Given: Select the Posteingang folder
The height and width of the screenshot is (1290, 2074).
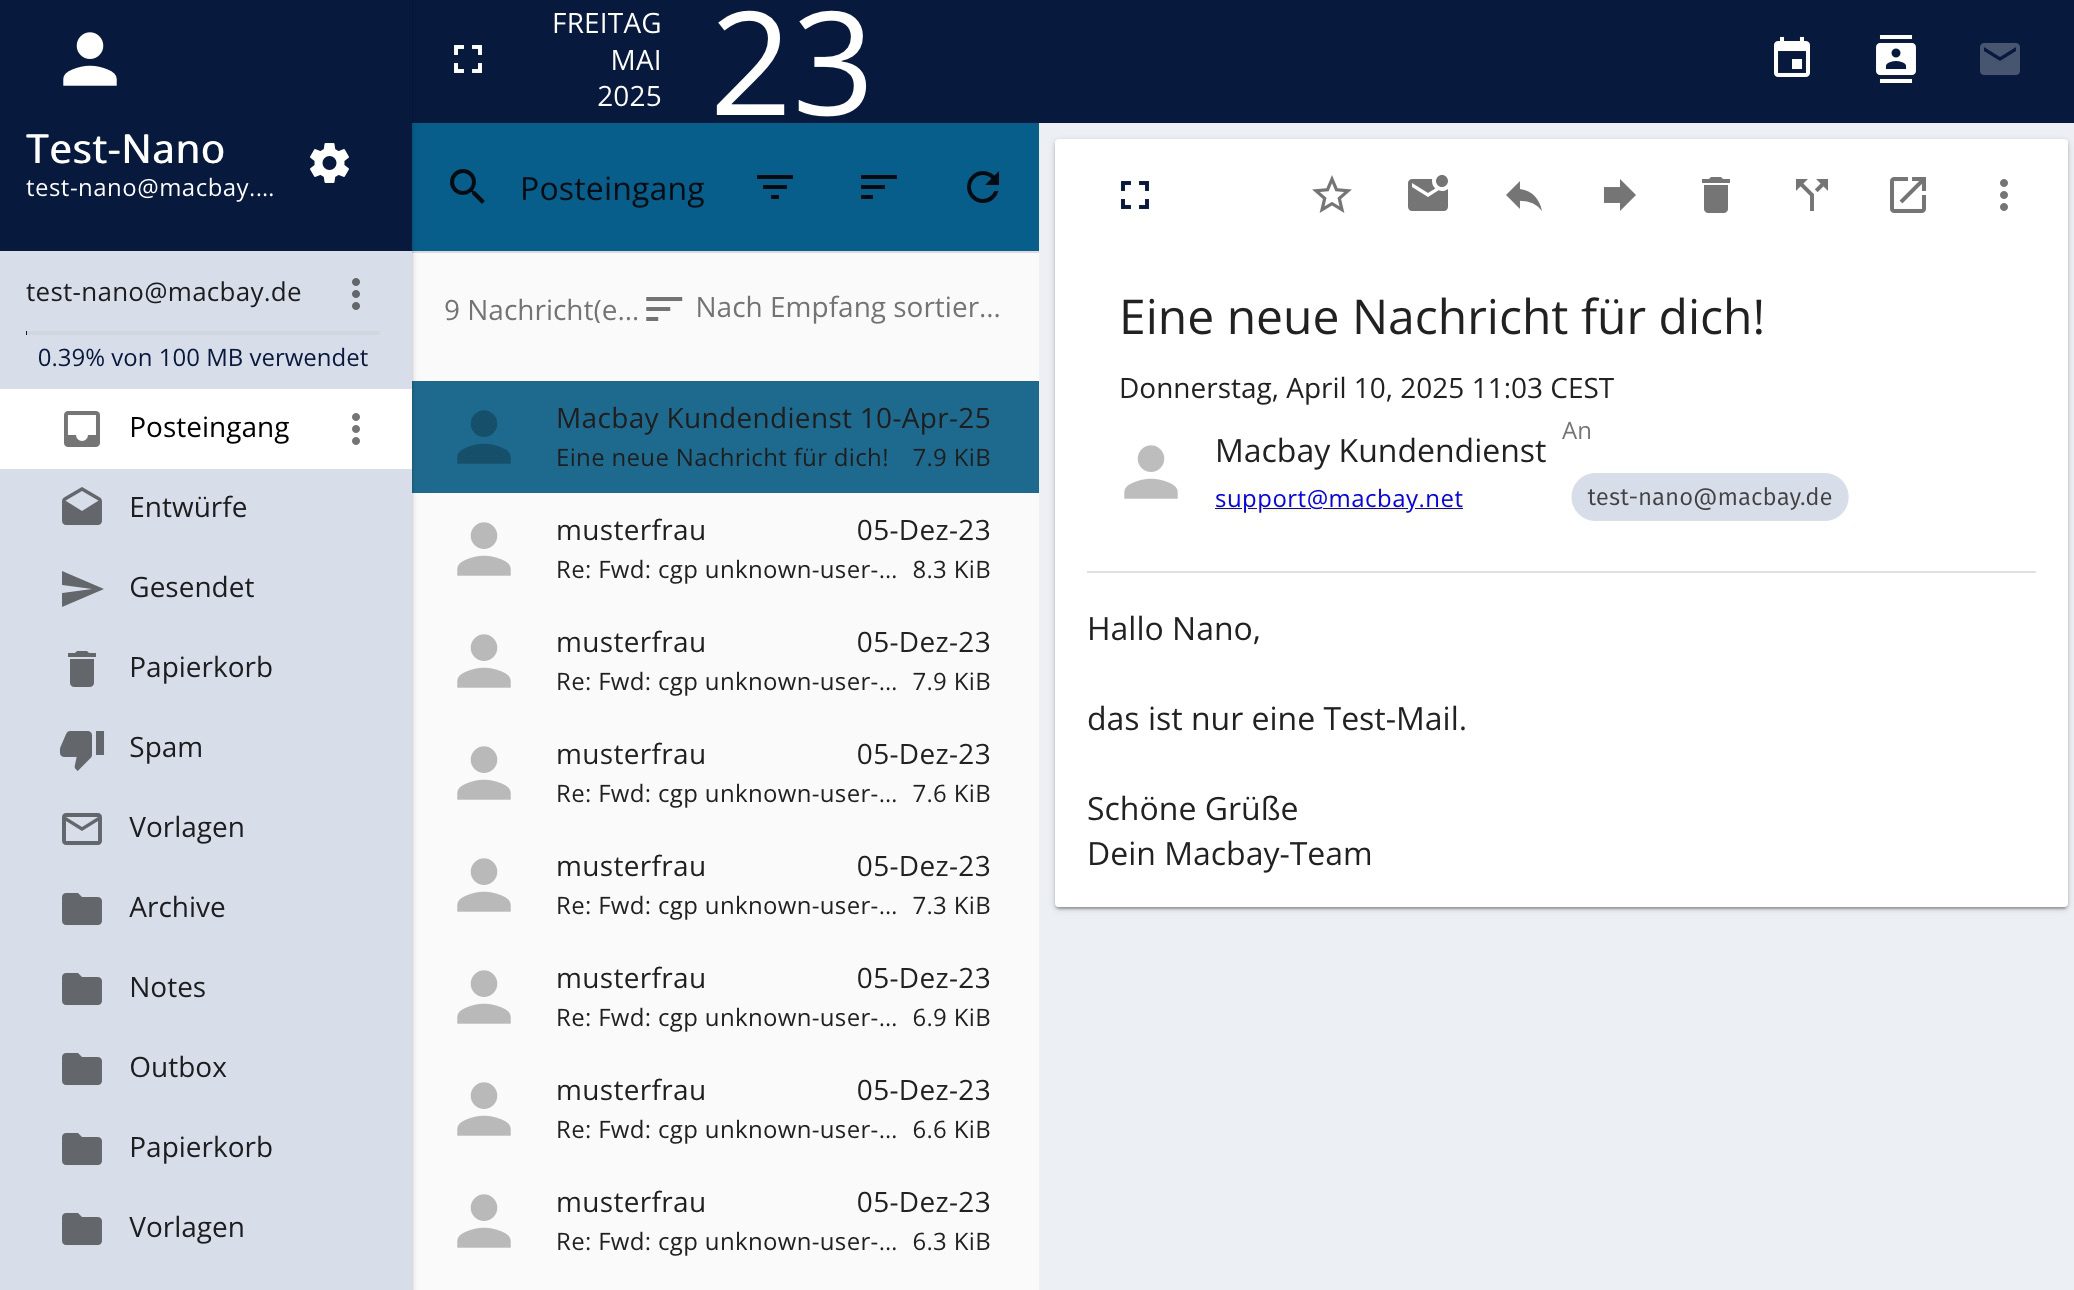Looking at the screenshot, I should pos(206,428).
